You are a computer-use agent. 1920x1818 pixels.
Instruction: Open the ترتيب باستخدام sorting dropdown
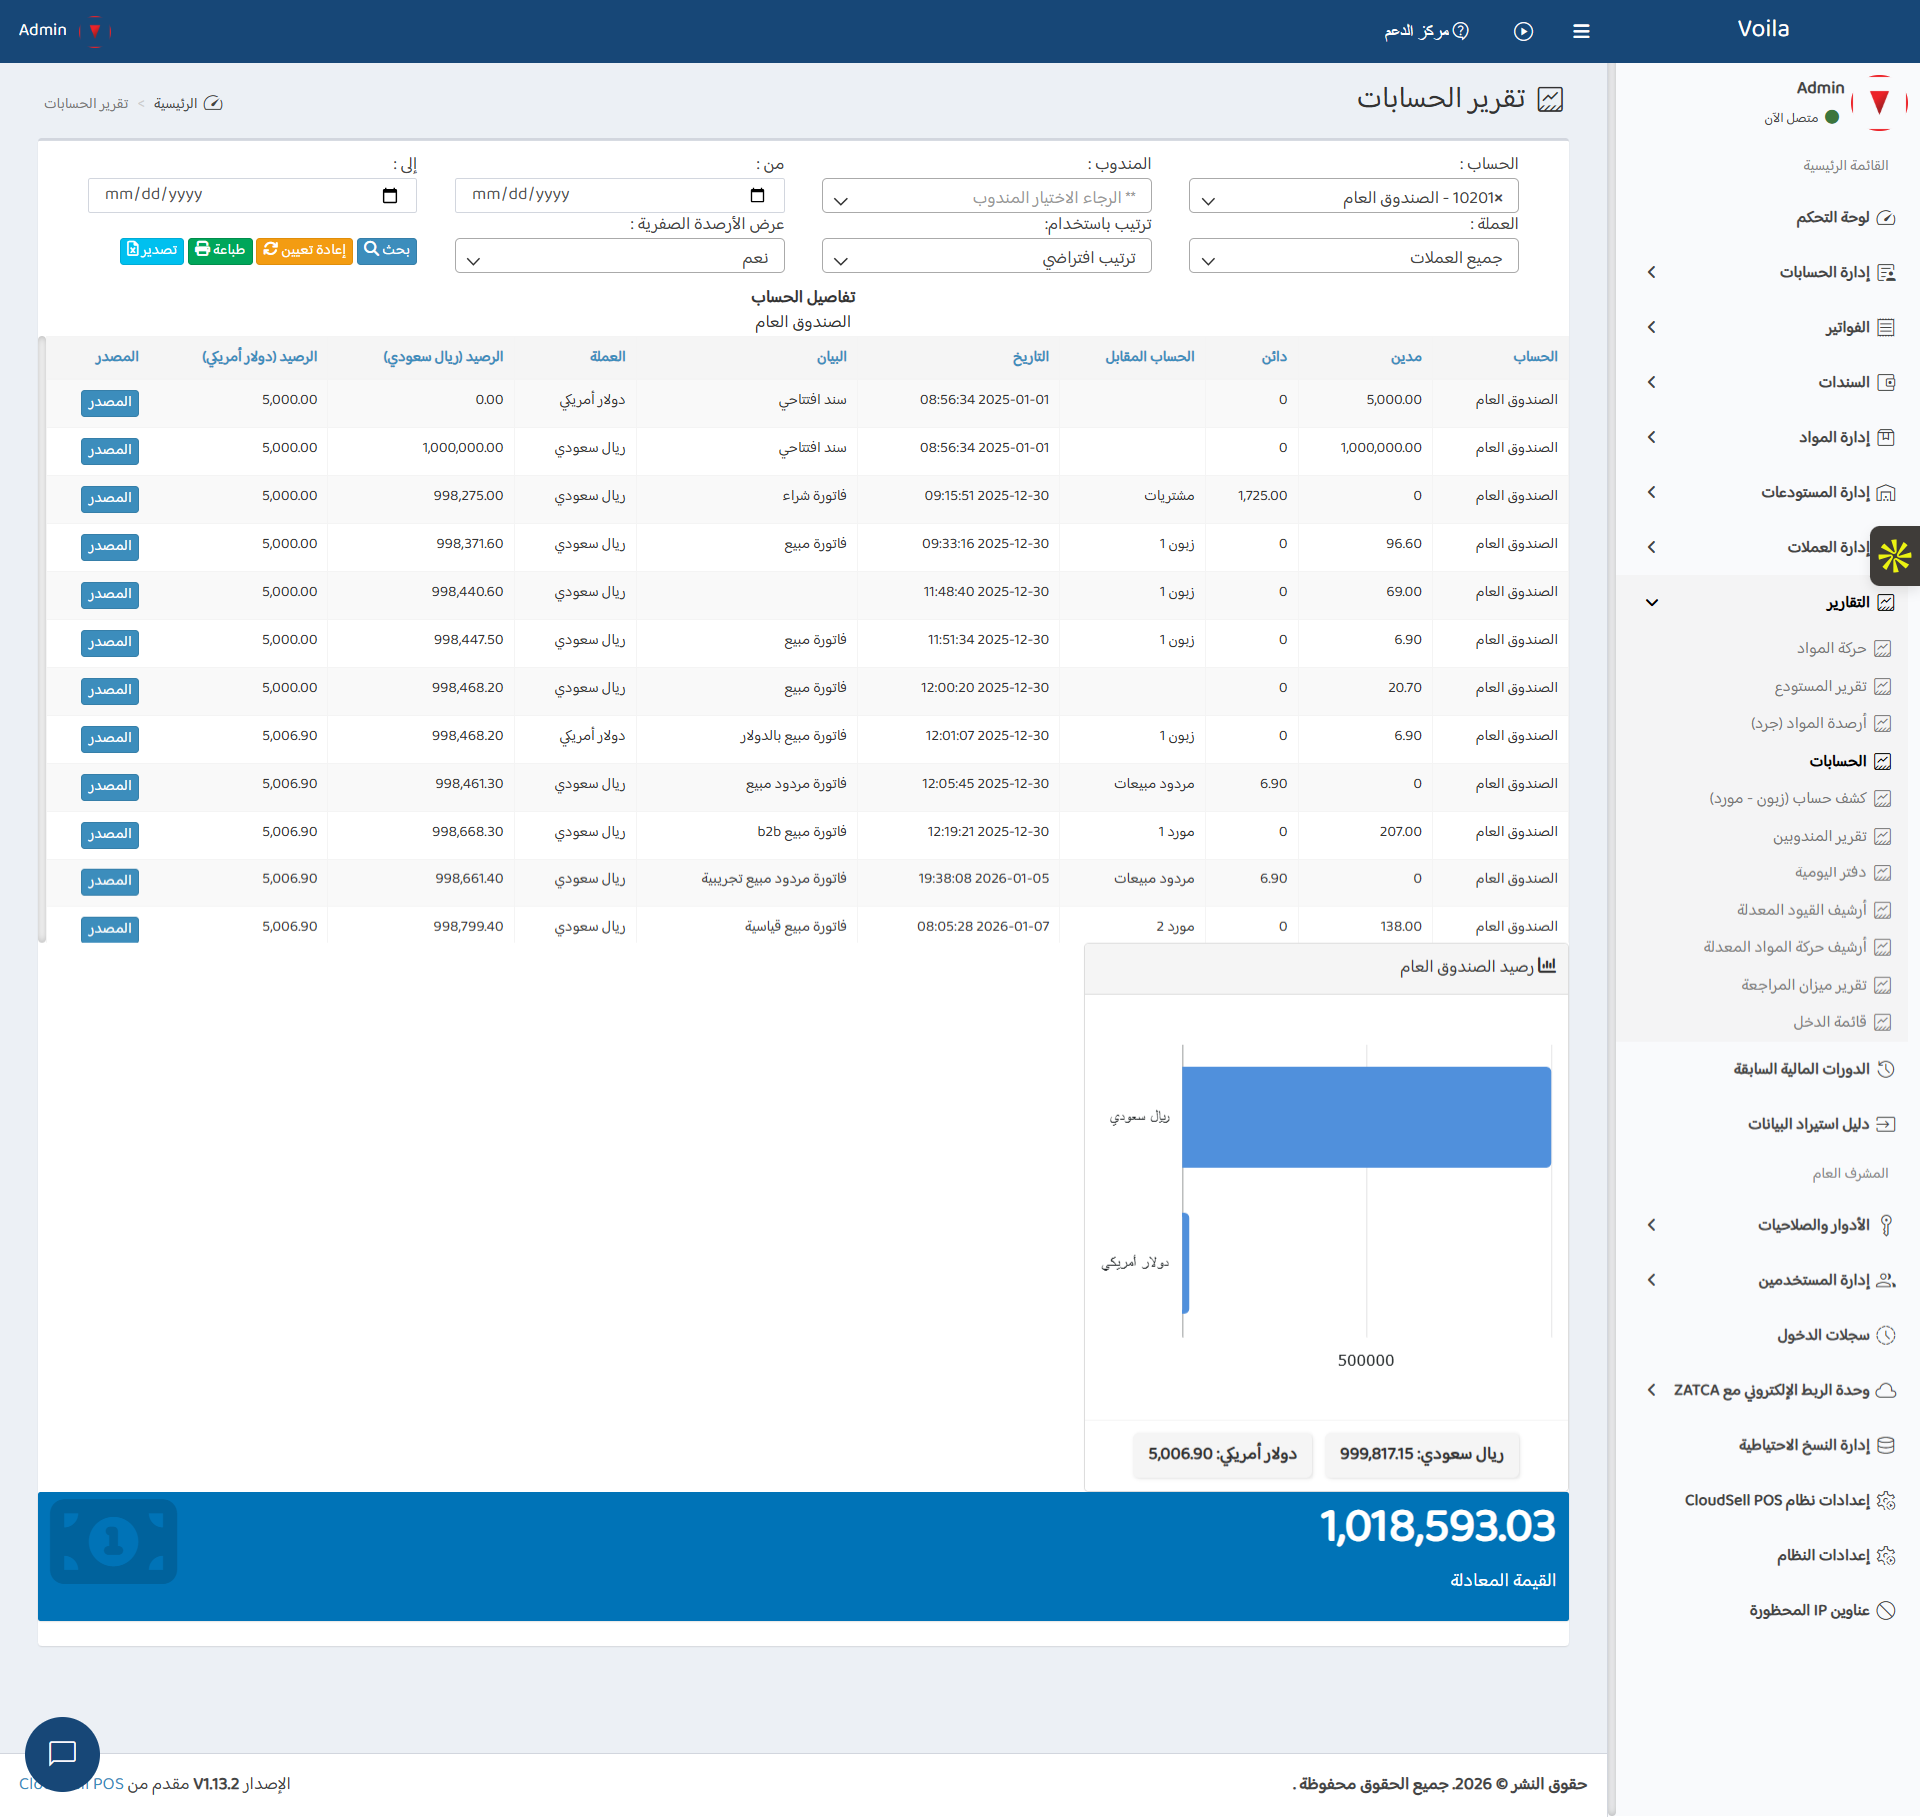(986, 257)
